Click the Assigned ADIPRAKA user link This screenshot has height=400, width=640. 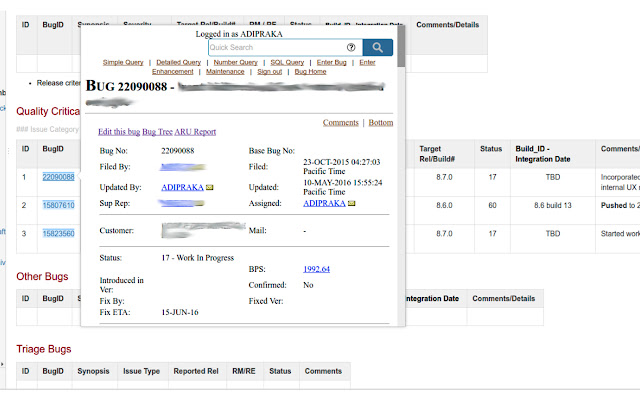coord(324,203)
